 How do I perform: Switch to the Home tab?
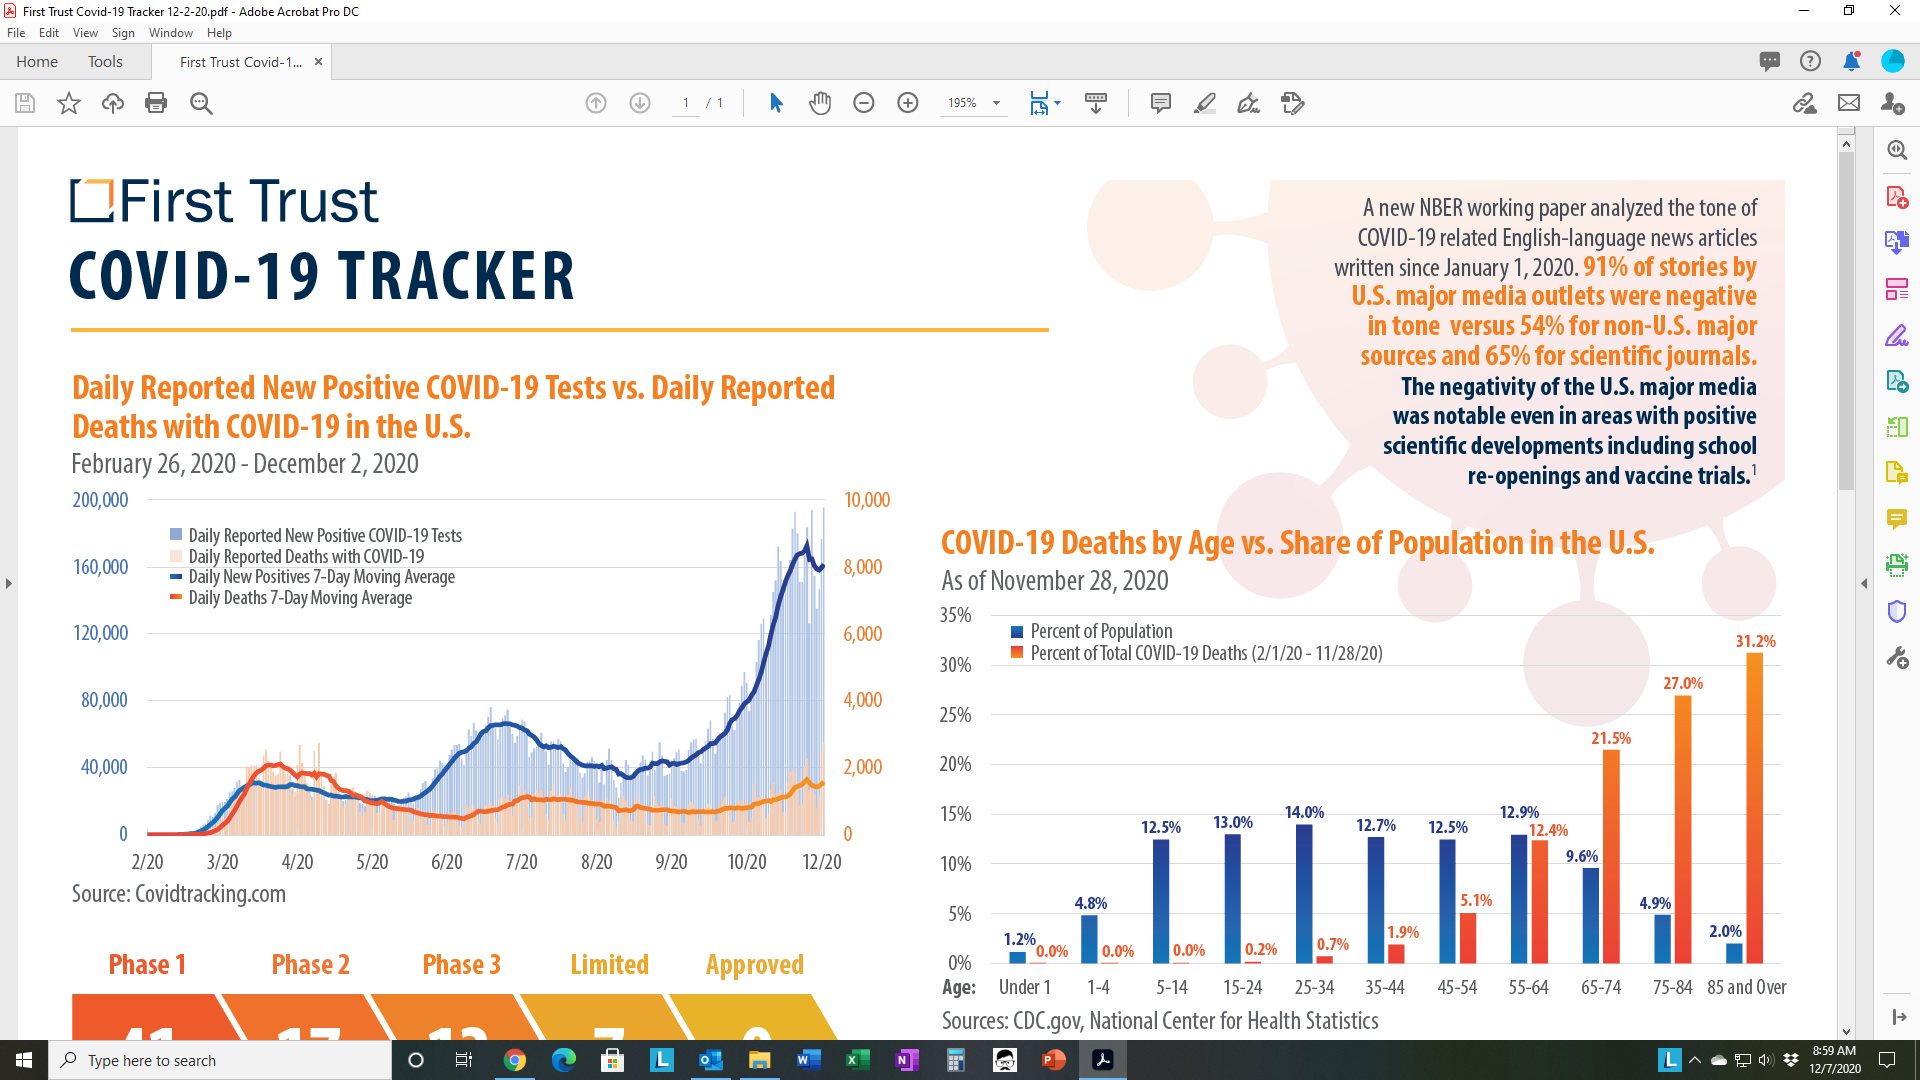coord(37,62)
